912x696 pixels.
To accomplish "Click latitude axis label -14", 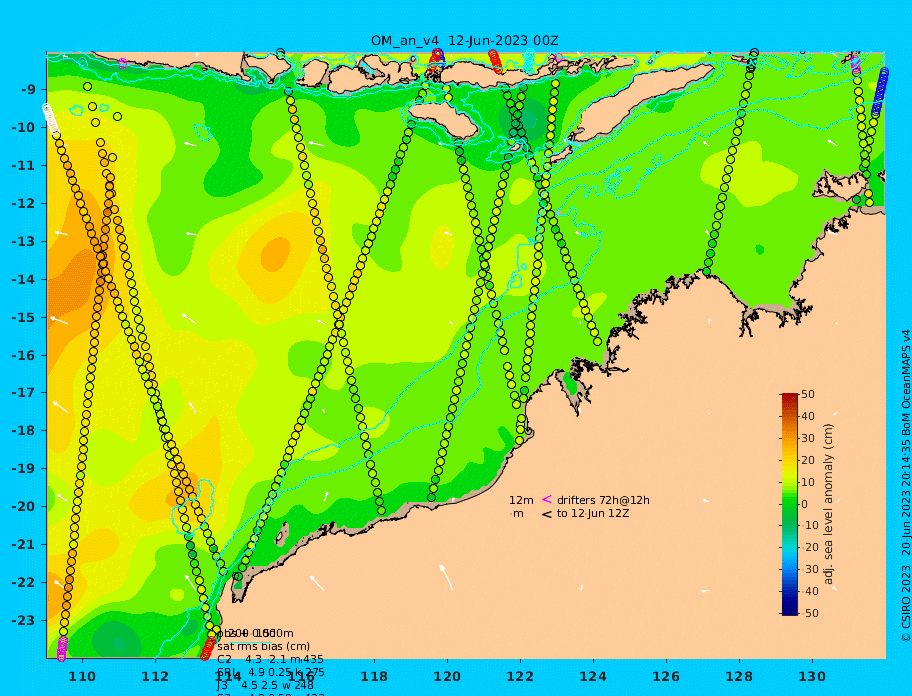I will (x=23, y=280).
